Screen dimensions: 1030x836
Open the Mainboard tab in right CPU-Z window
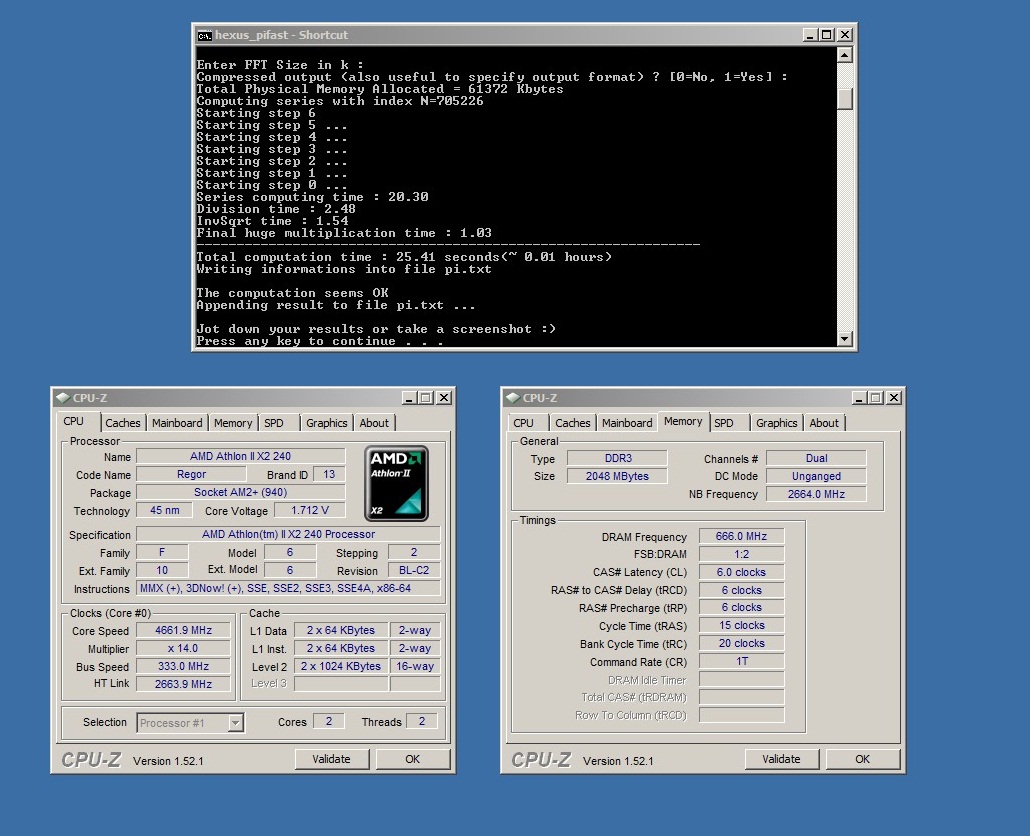point(627,423)
